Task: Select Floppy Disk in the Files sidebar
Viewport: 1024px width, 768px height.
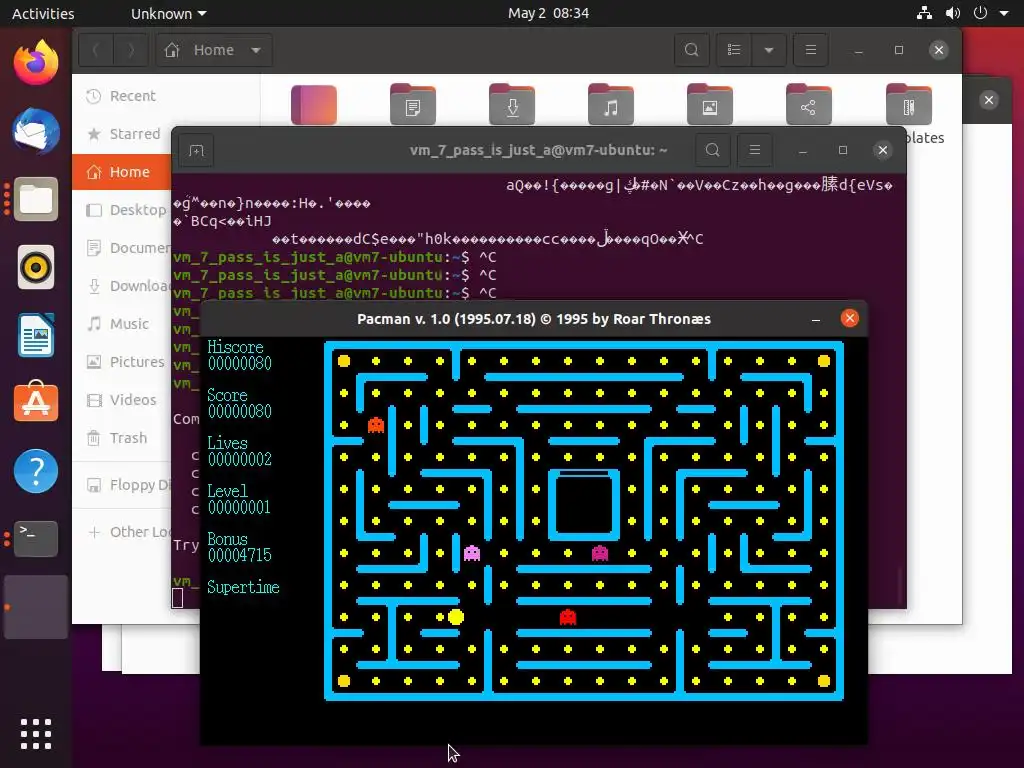Action: tap(121, 485)
